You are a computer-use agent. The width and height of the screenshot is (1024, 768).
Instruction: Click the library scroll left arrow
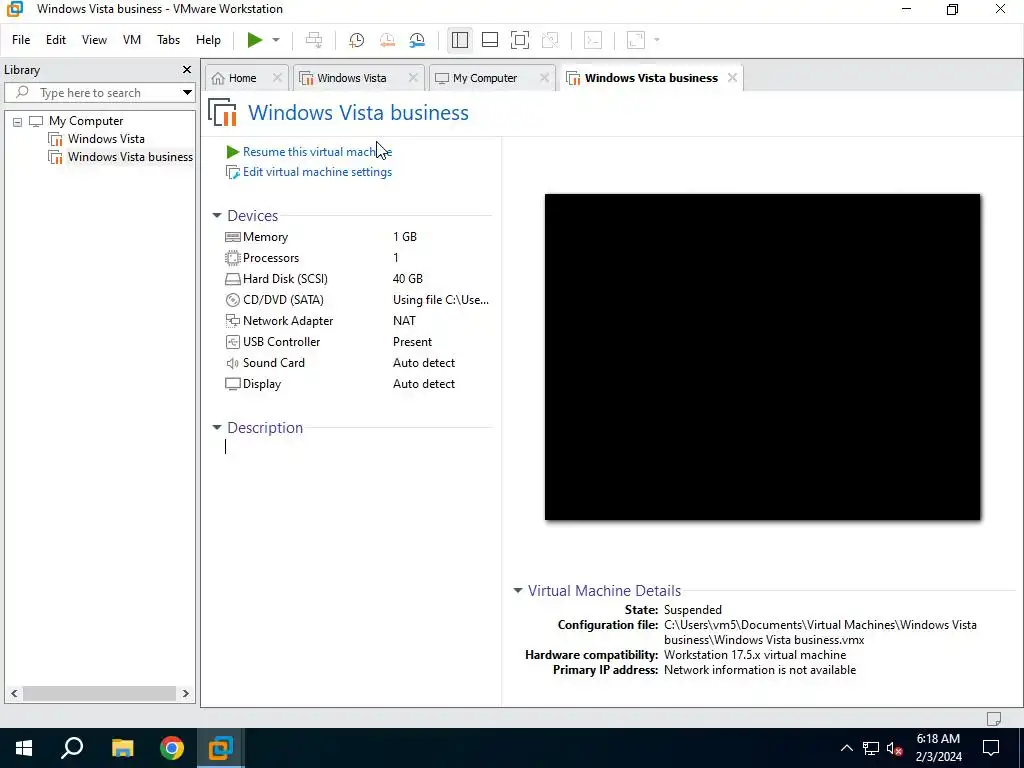tap(14, 693)
